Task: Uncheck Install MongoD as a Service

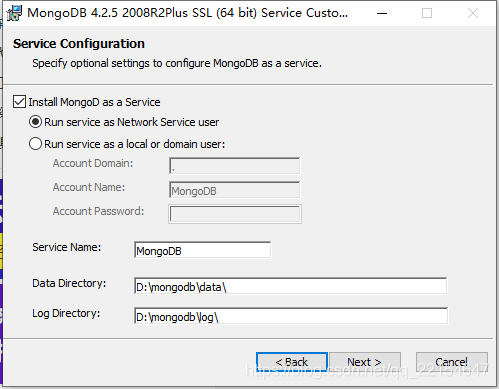Action: coord(19,102)
